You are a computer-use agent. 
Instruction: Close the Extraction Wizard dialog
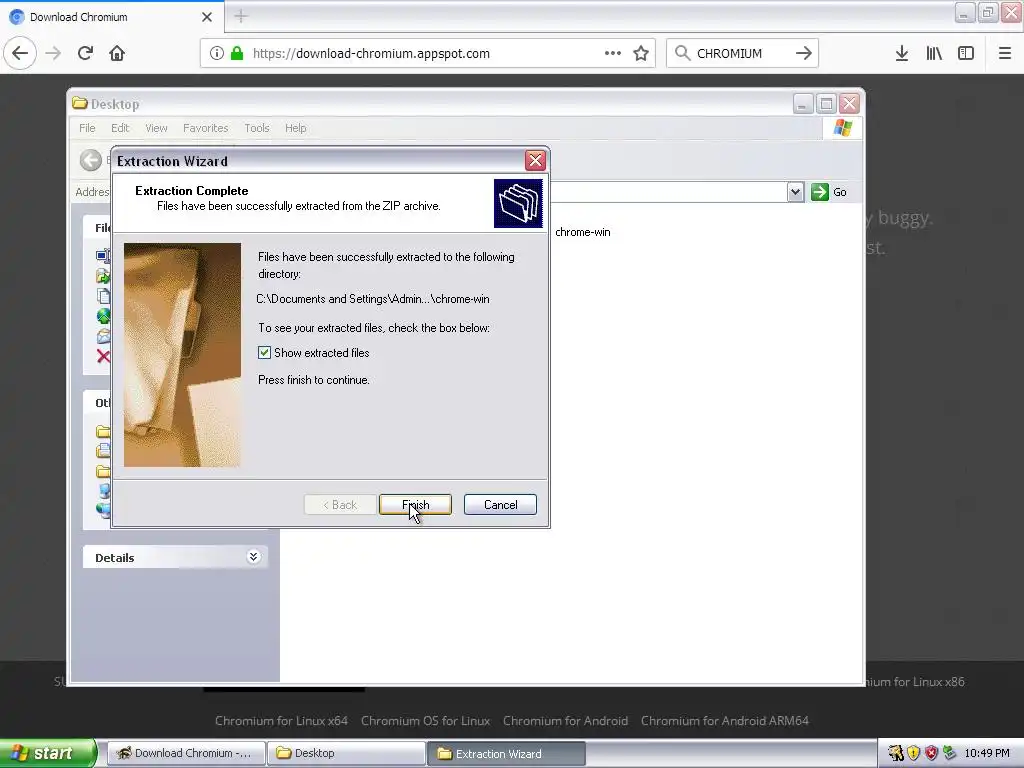pos(535,161)
